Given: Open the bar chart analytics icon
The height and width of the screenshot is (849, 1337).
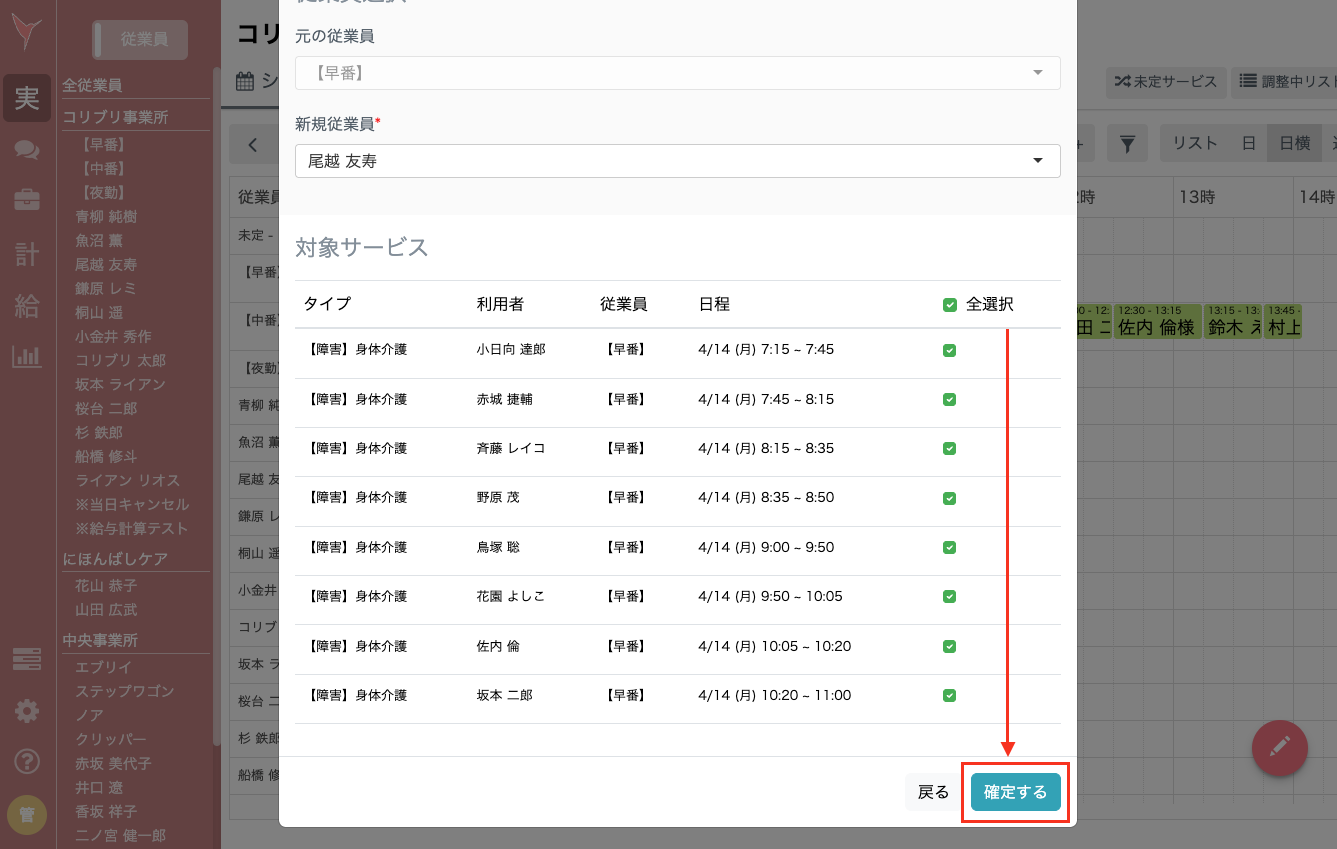Looking at the screenshot, I should tap(27, 354).
